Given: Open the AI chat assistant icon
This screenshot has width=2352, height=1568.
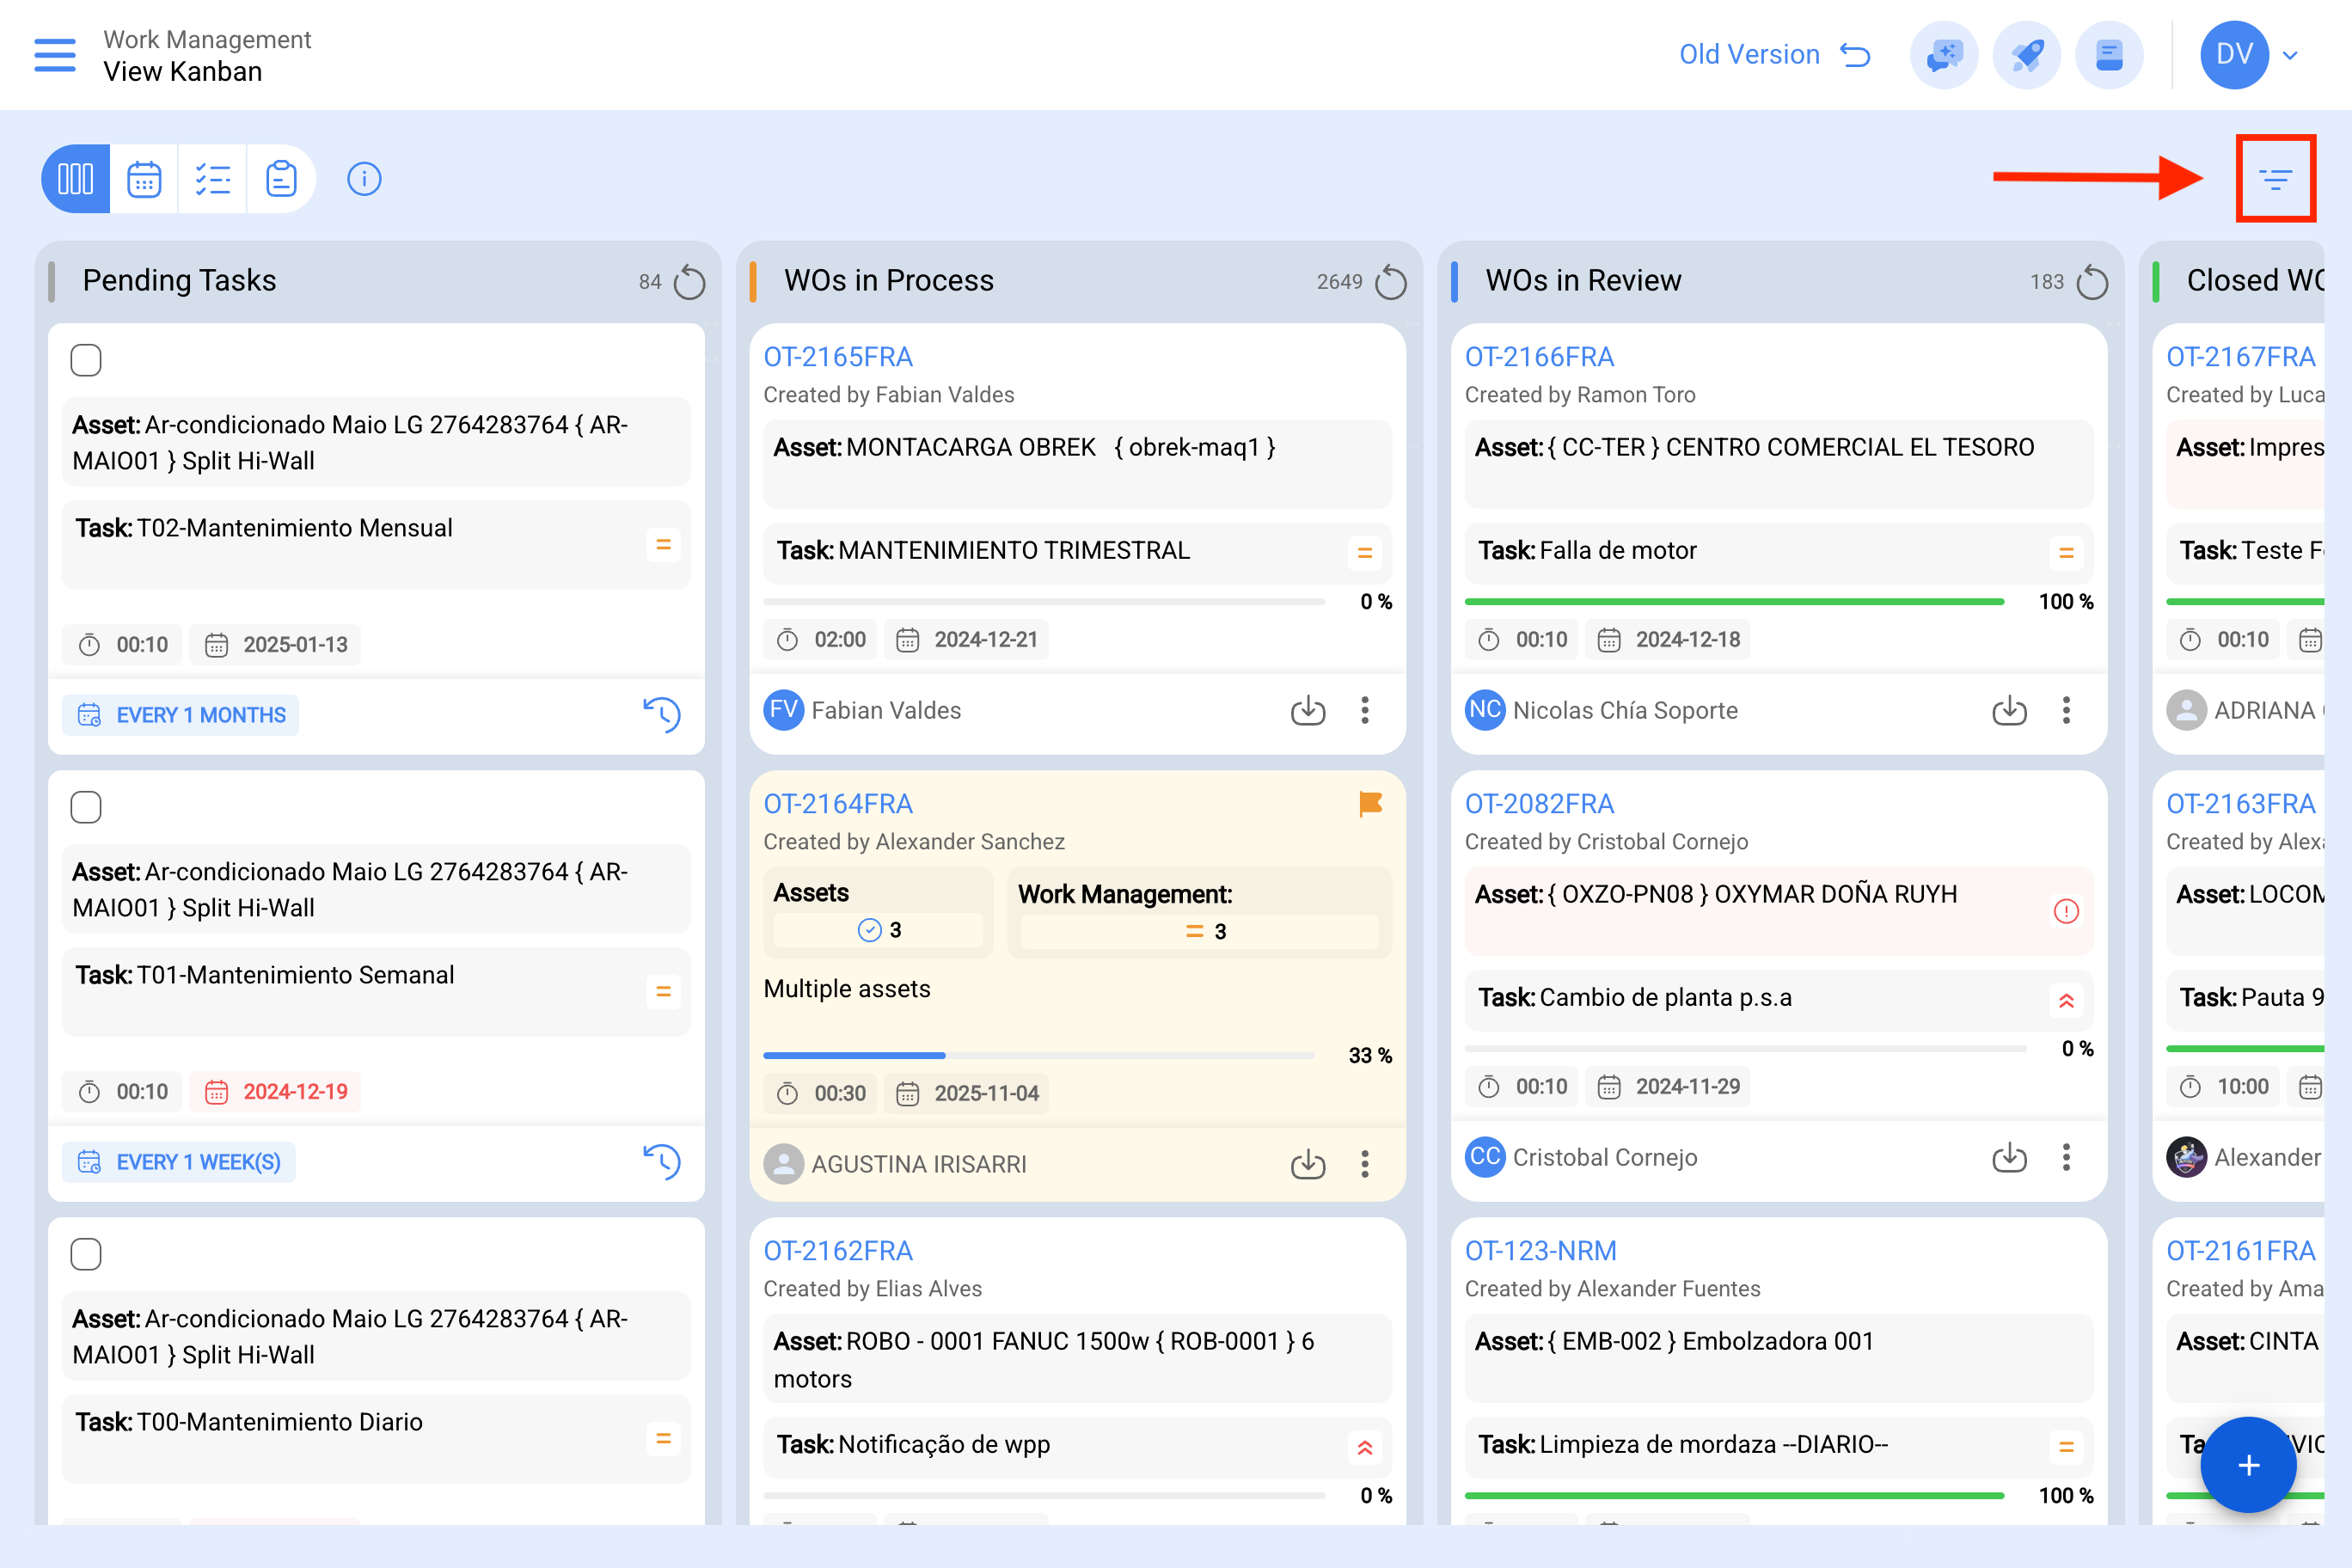Looking at the screenshot, I should tap(1944, 55).
